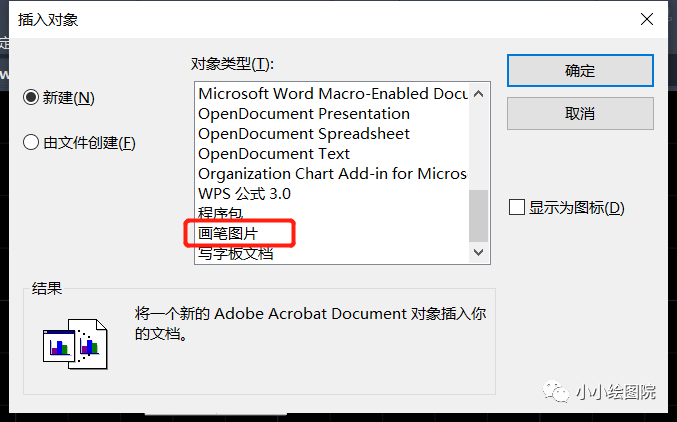This screenshot has height=422, width=677.
Task: Close the 插入对象 dialog
Action: [x=647, y=19]
